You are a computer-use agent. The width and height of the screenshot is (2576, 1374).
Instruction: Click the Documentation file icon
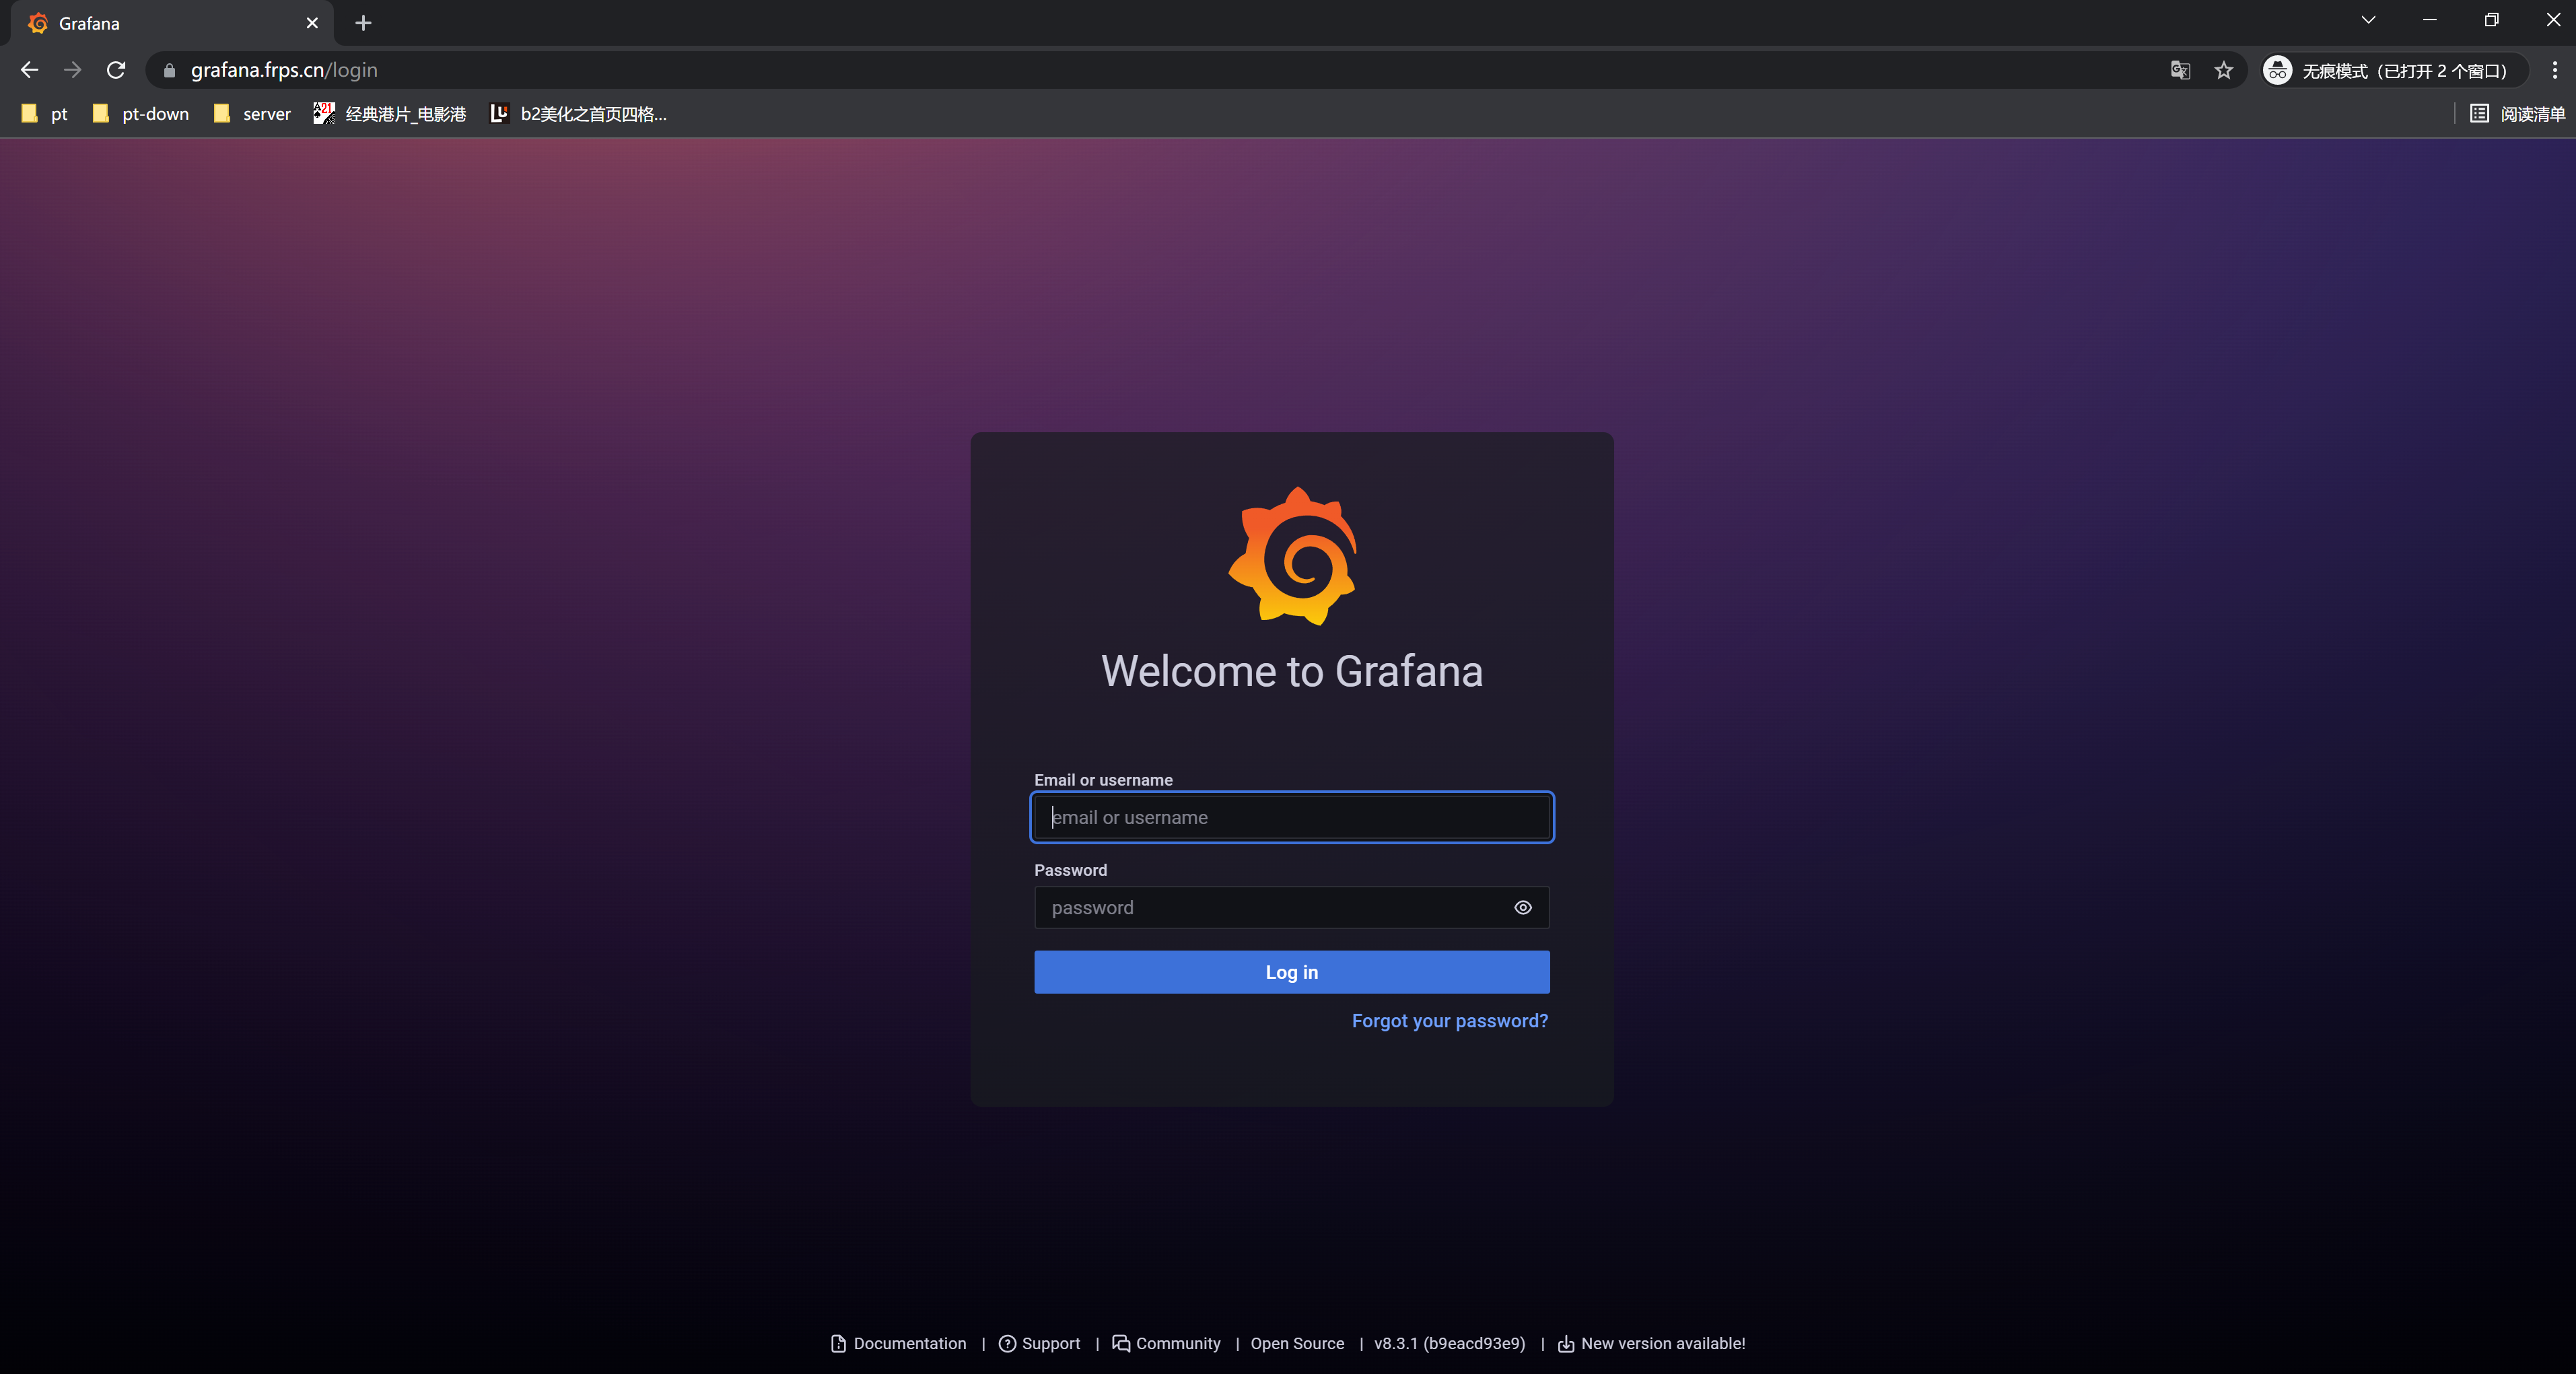[838, 1343]
